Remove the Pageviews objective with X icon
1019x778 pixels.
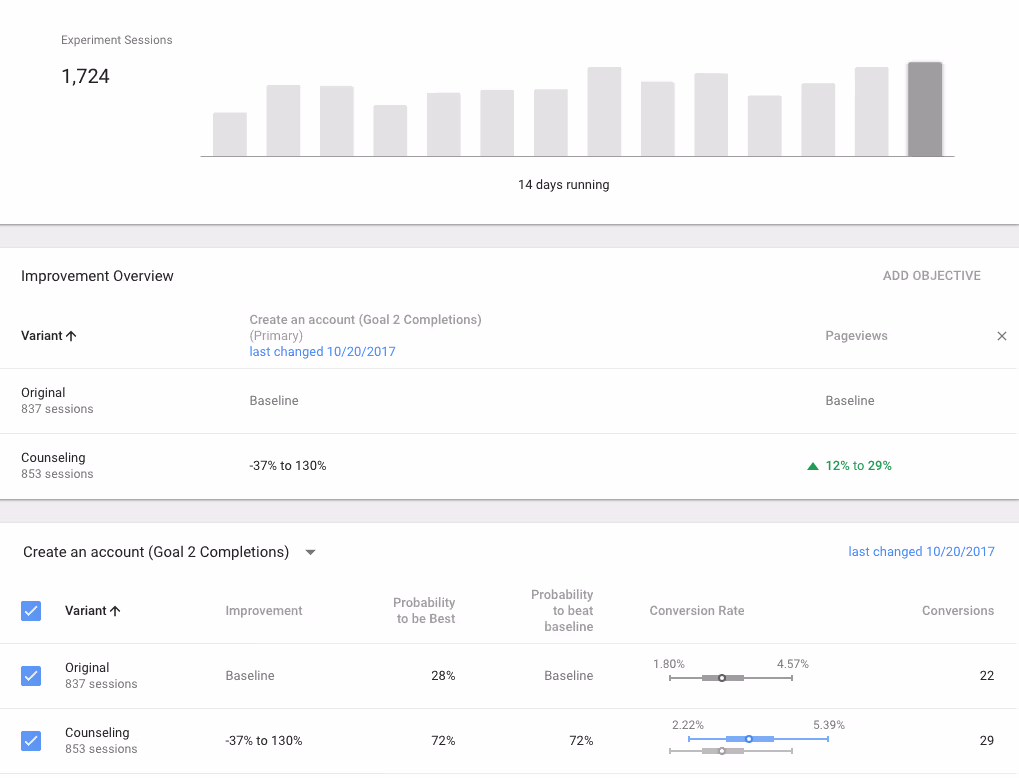pos(1001,336)
